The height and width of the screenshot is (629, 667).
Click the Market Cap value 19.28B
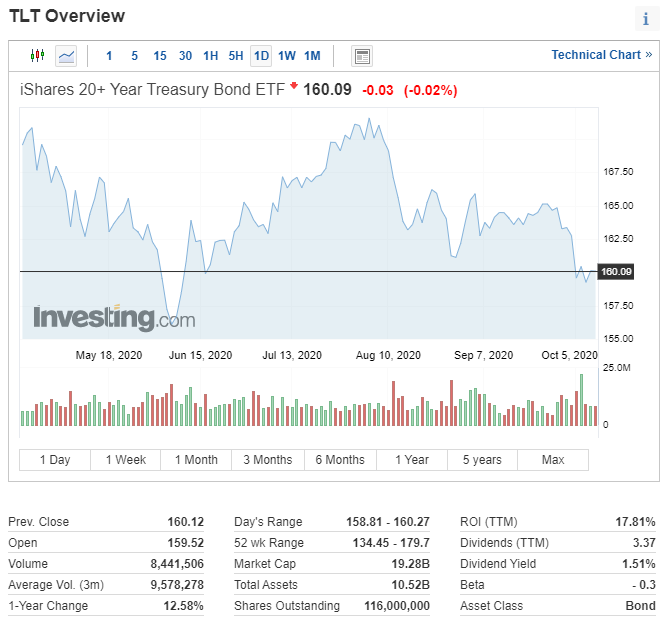click(x=410, y=564)
